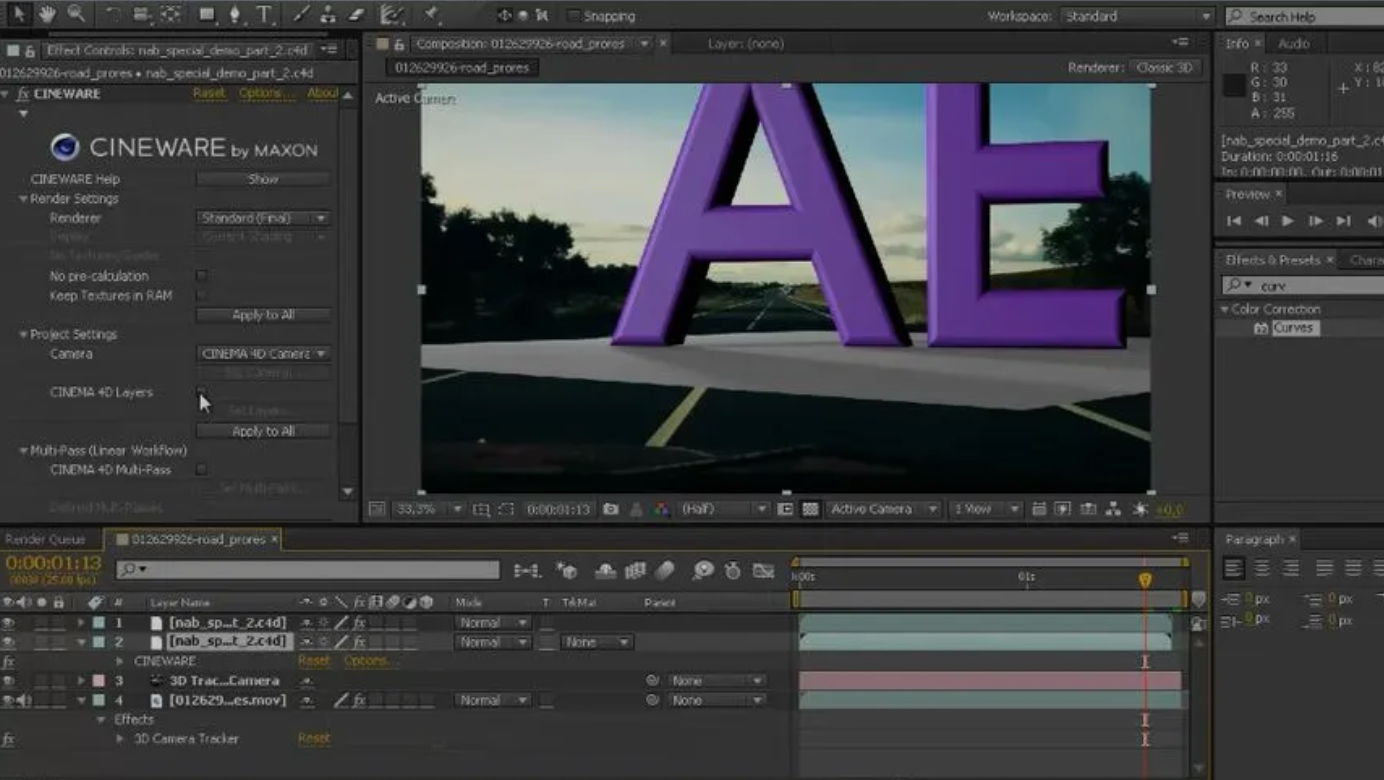The width and height of the screenshot is (1384, 780).
Task: Hide layer 1 with its eye icon
Action: 8,622
